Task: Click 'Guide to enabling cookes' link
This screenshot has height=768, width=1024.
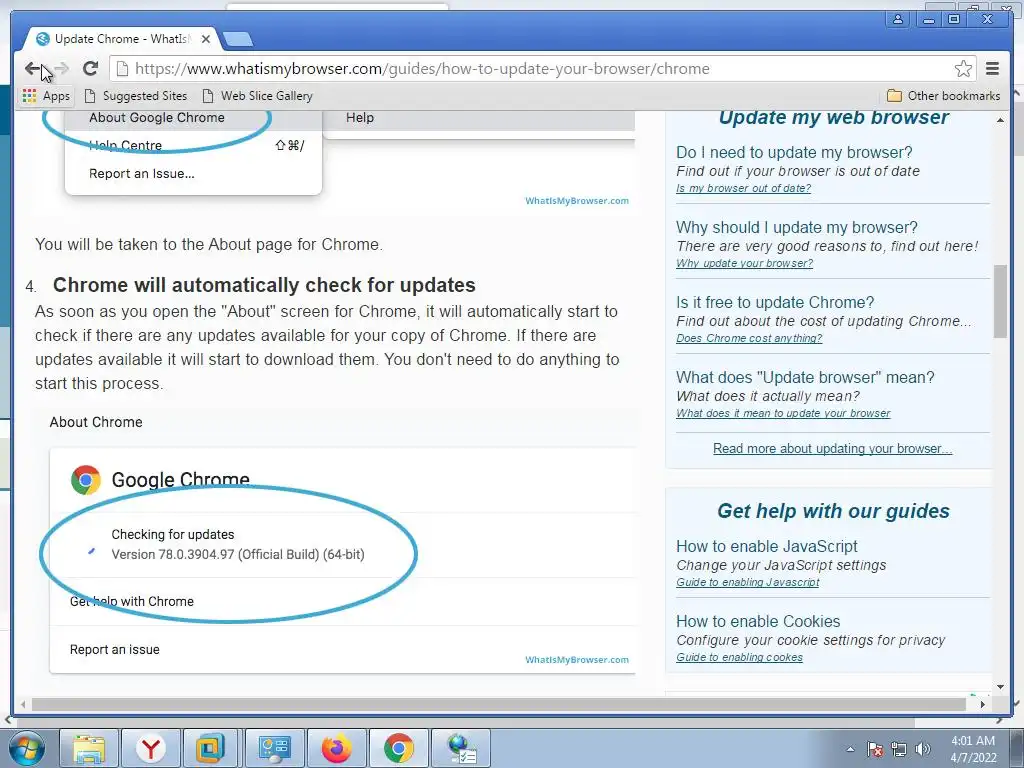Action: pyautogui.click(x=739, y=657)
